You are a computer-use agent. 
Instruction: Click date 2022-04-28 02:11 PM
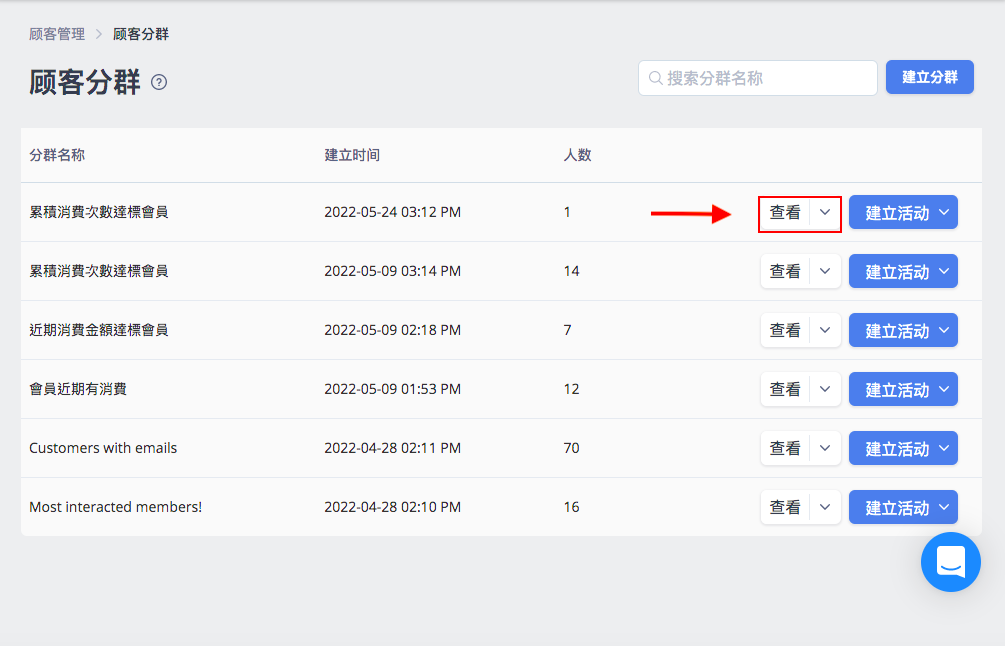click(x=392, y=448)
